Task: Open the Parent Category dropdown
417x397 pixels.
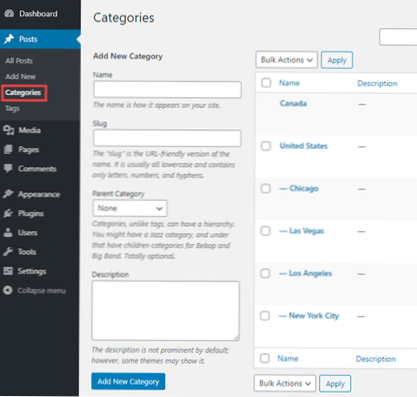Action: pyautogui.click(x=130, y=208)
